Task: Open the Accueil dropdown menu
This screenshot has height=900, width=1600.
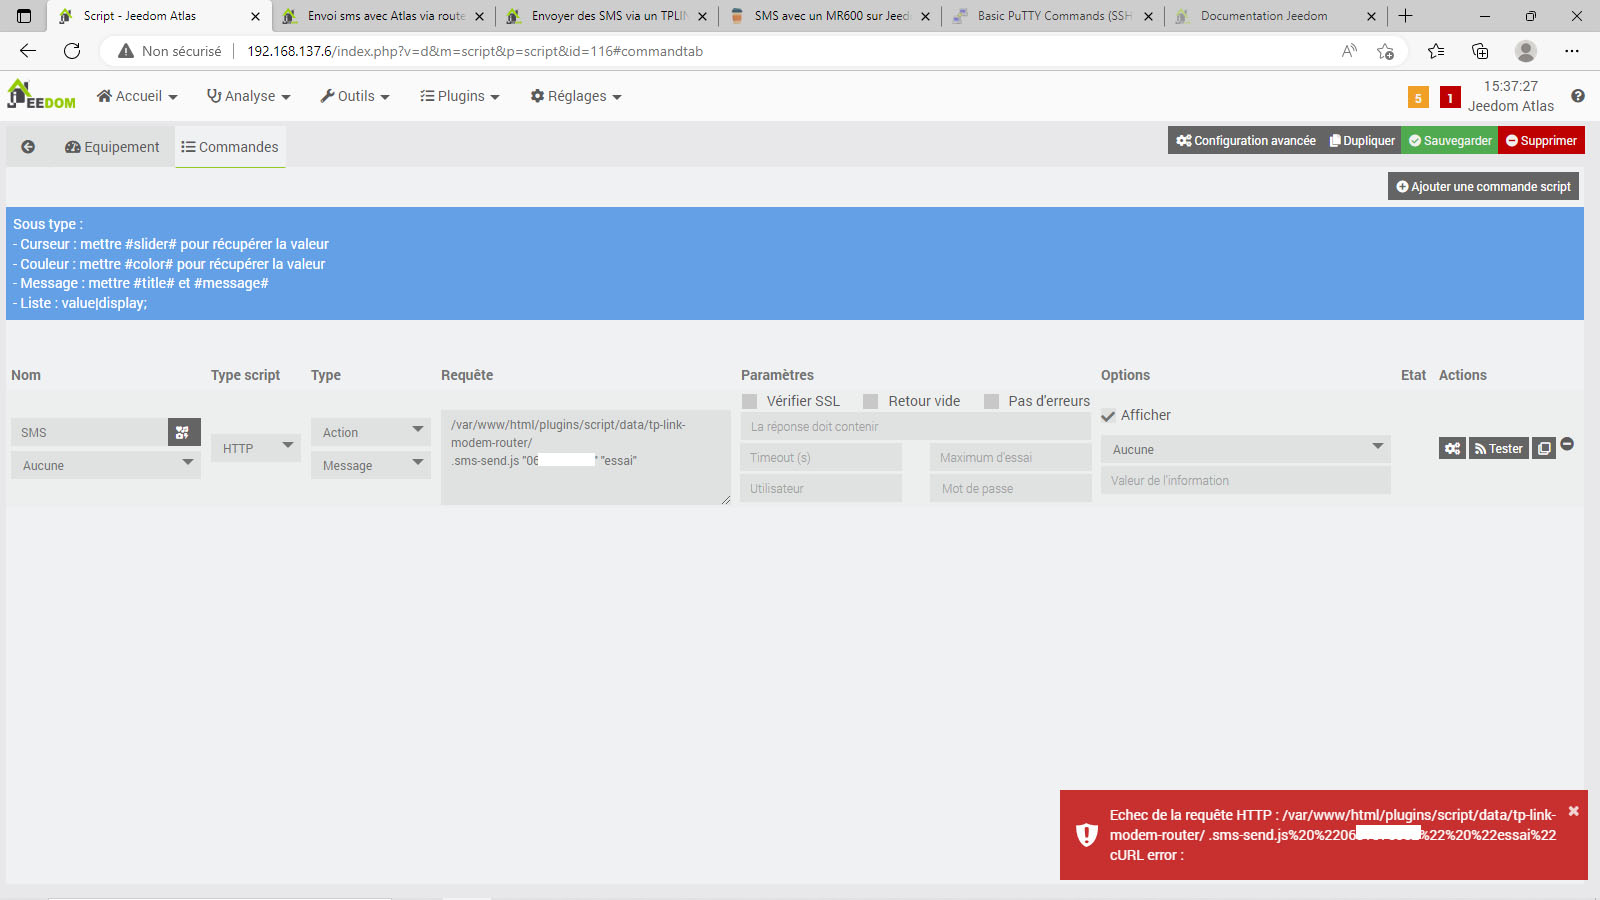Action: point(137,96)
